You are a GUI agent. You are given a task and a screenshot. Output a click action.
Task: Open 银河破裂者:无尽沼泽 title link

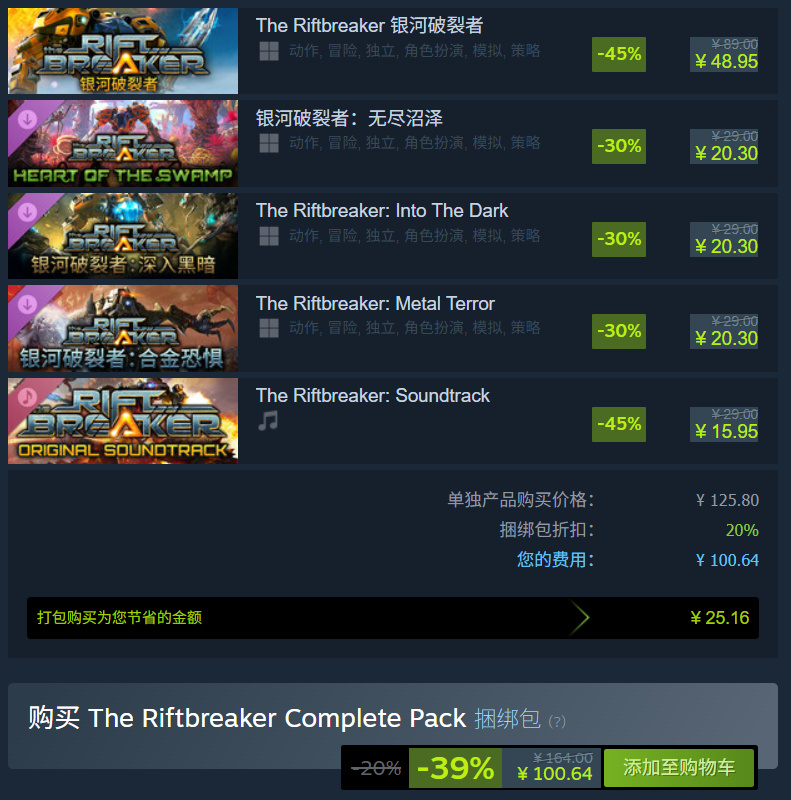pyautogui.click(x=349, y=118)
